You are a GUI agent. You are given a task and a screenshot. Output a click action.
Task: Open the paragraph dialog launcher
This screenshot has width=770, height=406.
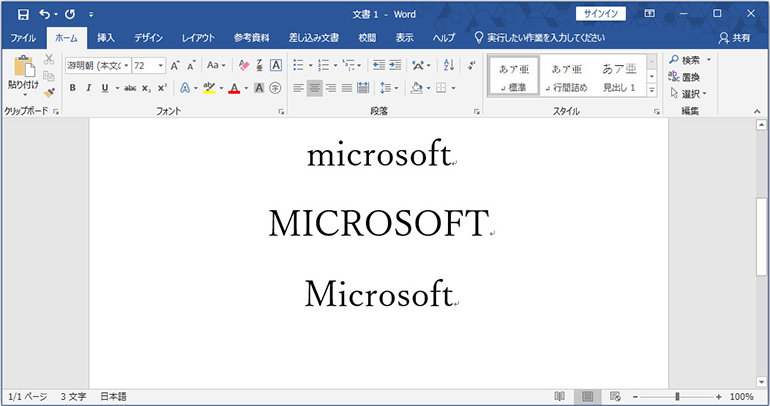tap(476, 111)
